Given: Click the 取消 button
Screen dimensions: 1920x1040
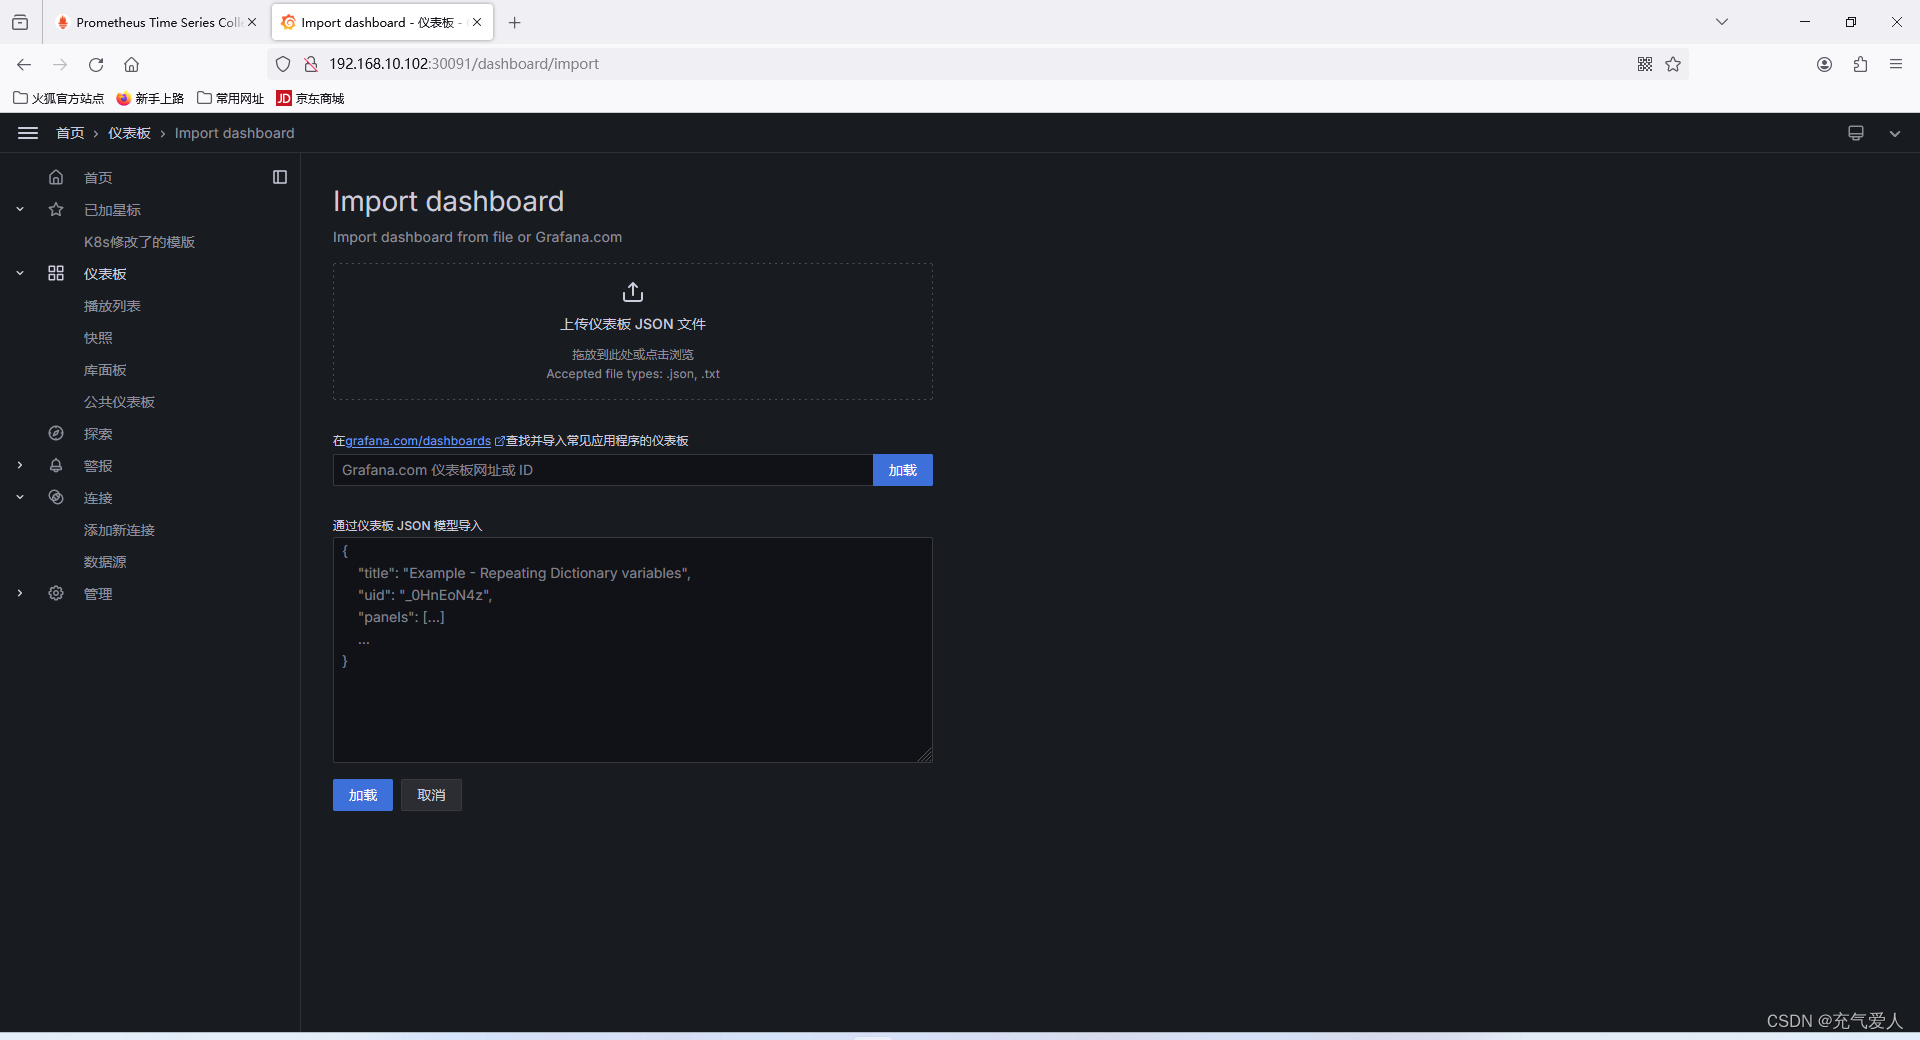Looking at the screenshot, I should pyautogui.click(x=431, y=795).
